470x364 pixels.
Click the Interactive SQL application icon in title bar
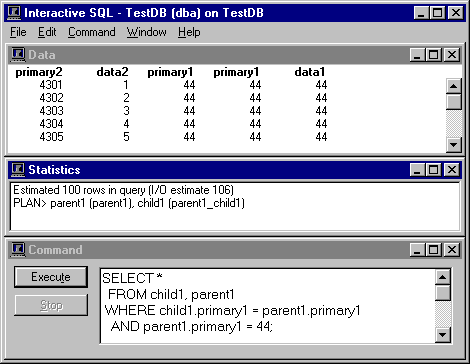point(14,13)
